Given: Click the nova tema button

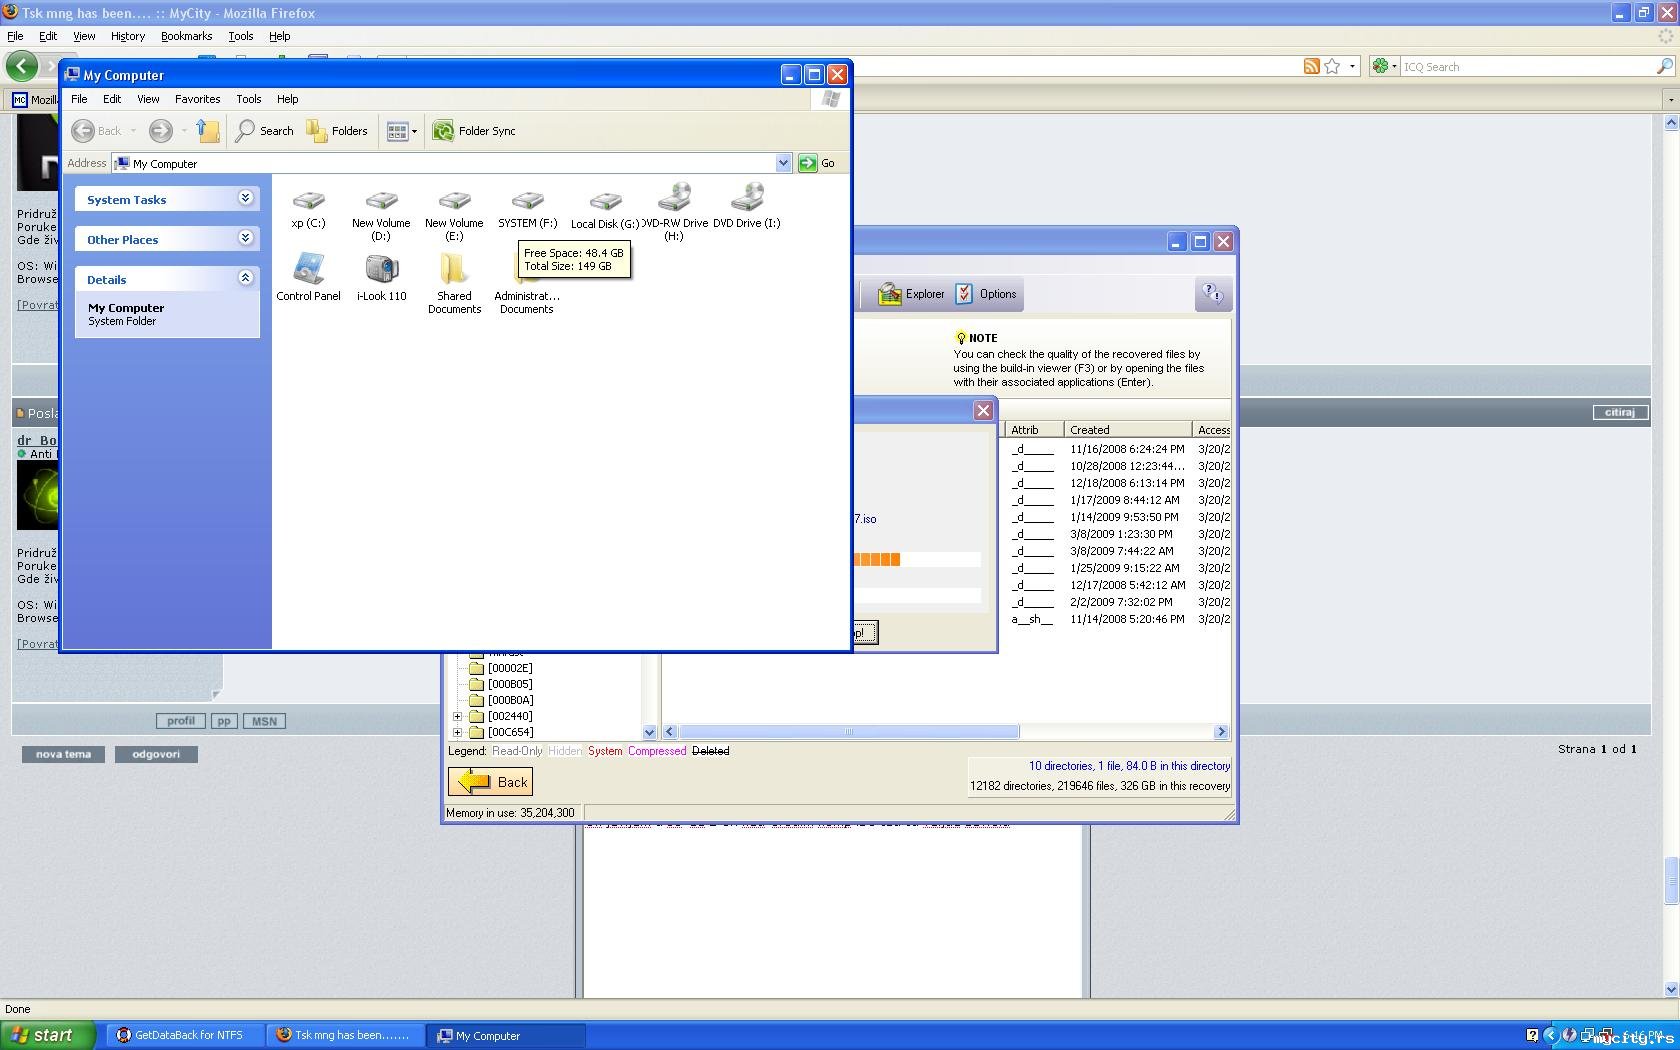Looking at the screenshot, I should pos(63,754).
